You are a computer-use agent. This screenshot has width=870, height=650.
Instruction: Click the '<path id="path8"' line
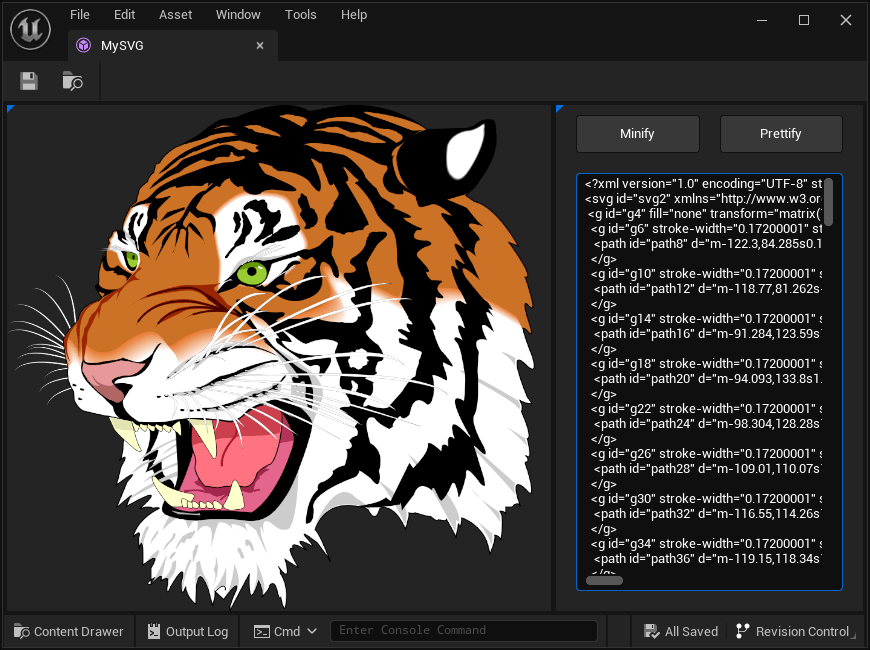click(707, 244)
